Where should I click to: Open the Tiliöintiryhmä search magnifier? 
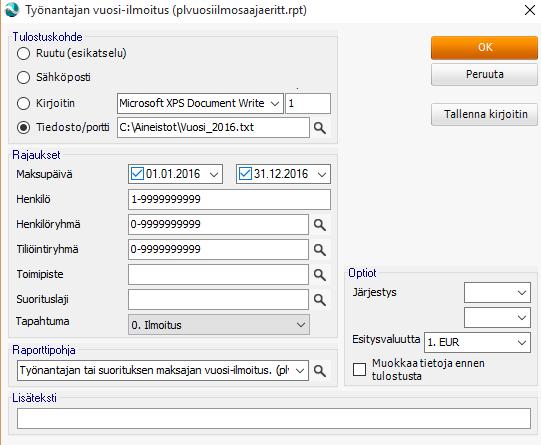pyautogui.click(x=320, y=250)
